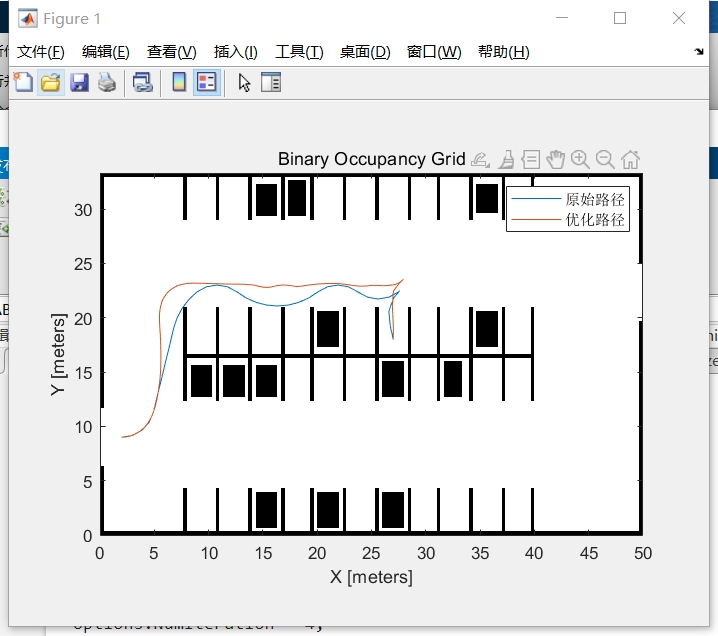Toggle the legend with the Insert Legend icon
718x636 pixels.
(x=207, y=83)
